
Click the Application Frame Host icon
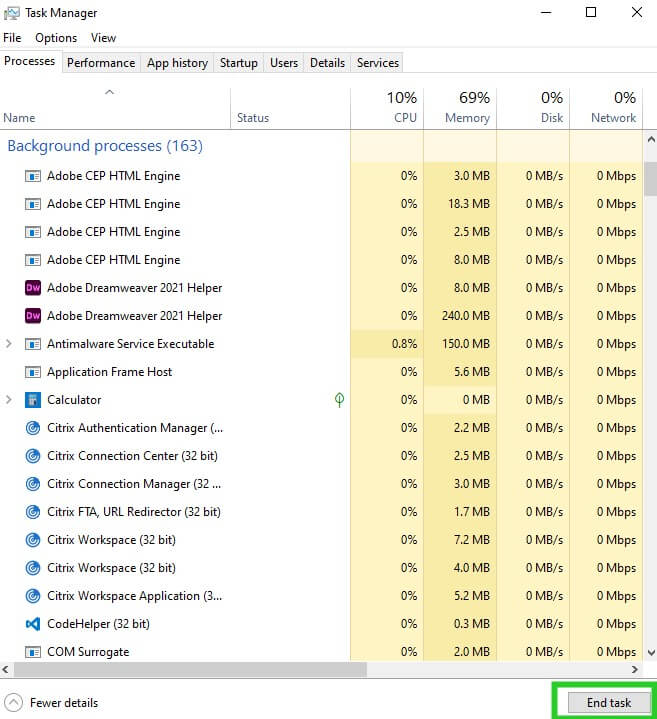click(x=32, y=372)
